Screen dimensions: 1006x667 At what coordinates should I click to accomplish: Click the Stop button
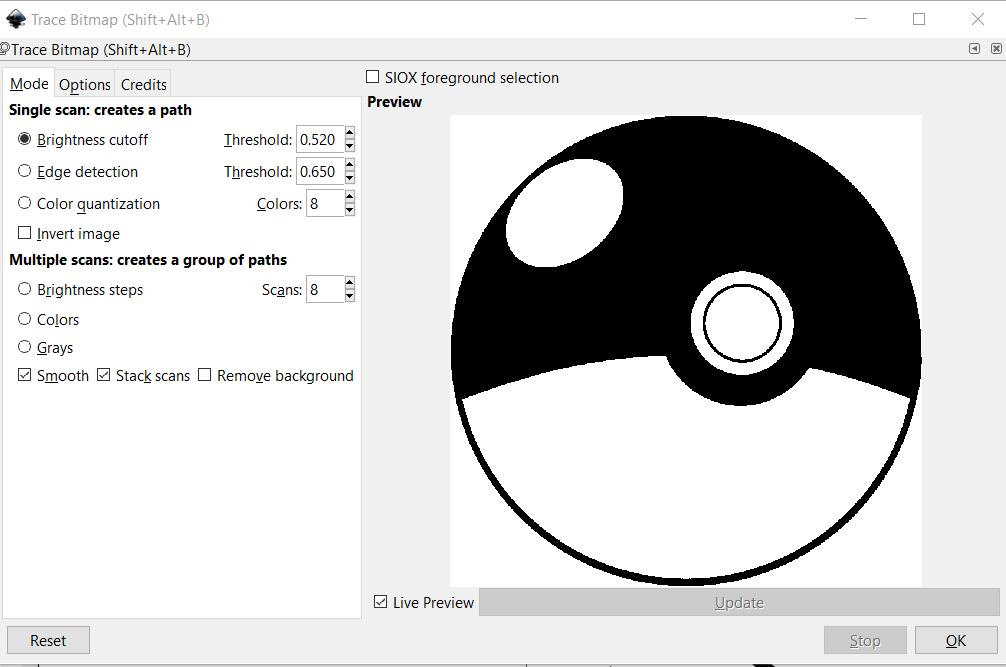tap(865, 640)
